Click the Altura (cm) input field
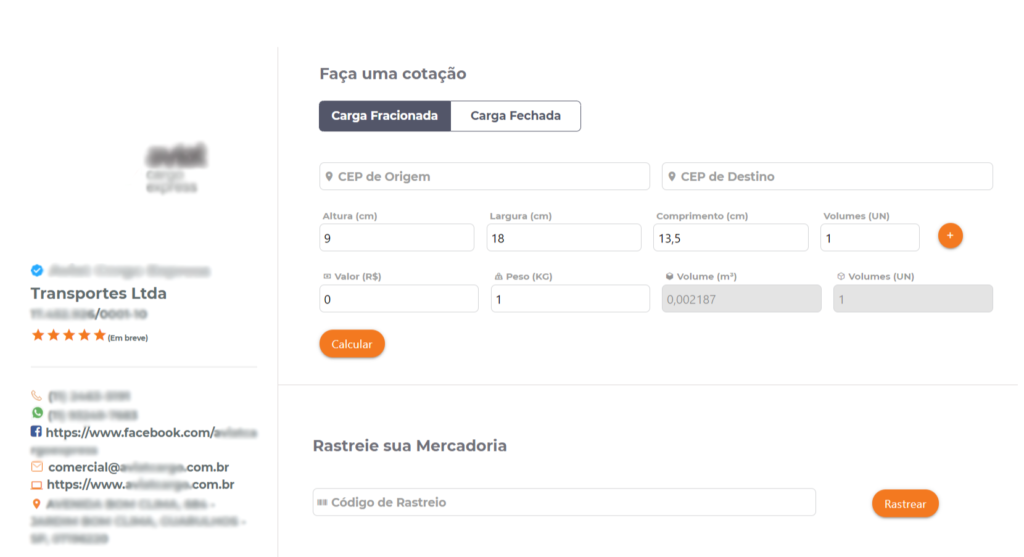This screenshot has height=557, width=1024. (397, 238)
